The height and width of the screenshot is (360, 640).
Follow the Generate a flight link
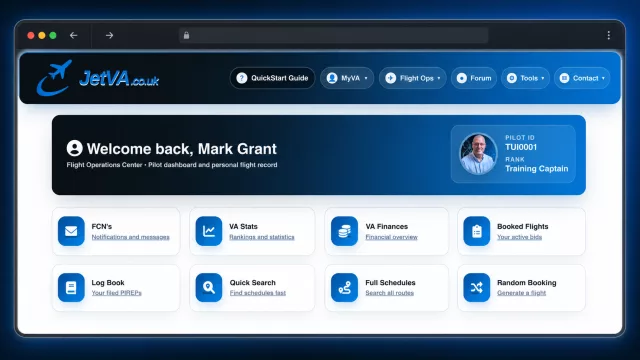521,293
